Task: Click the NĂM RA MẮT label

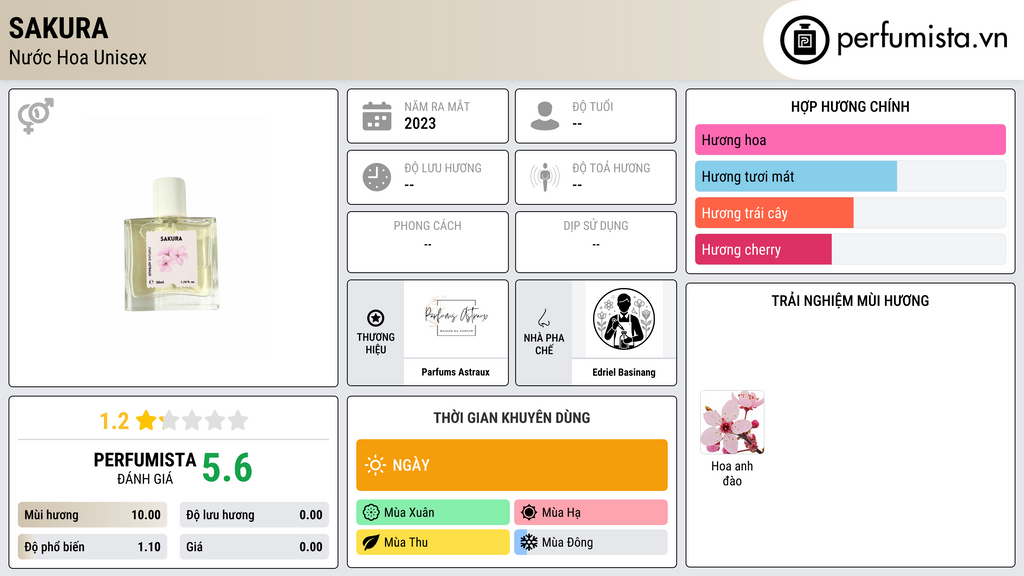Action: [x=437, y=106]
